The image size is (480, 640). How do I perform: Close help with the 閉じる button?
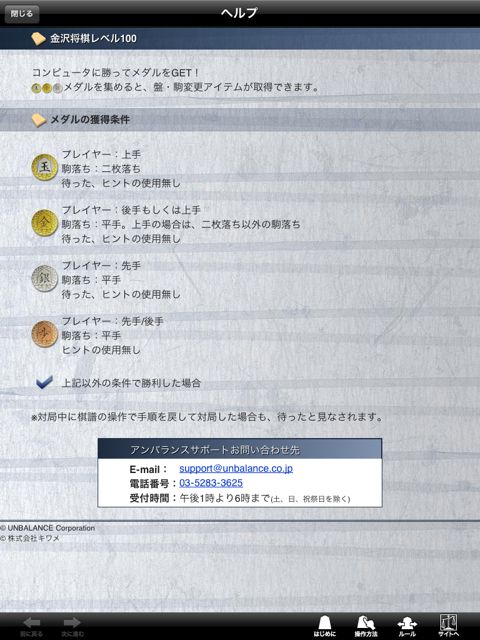coord(22,14)
